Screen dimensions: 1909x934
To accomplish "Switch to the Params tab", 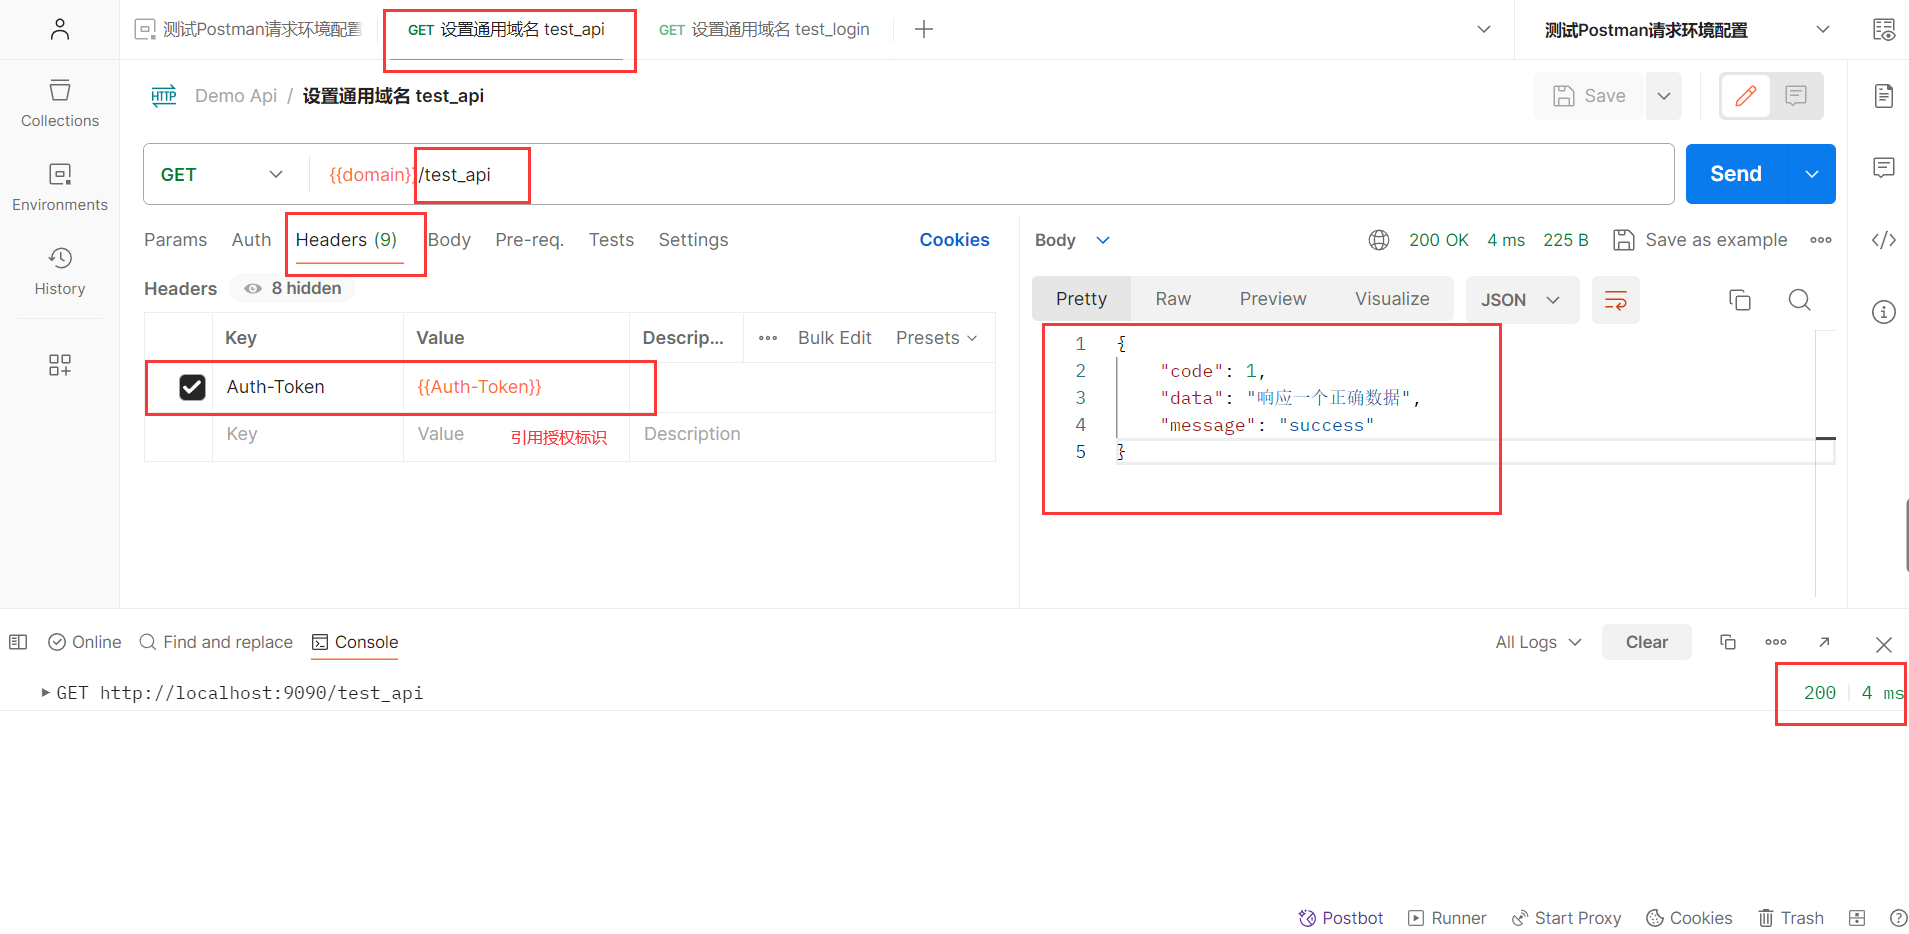I will [175, 240].
